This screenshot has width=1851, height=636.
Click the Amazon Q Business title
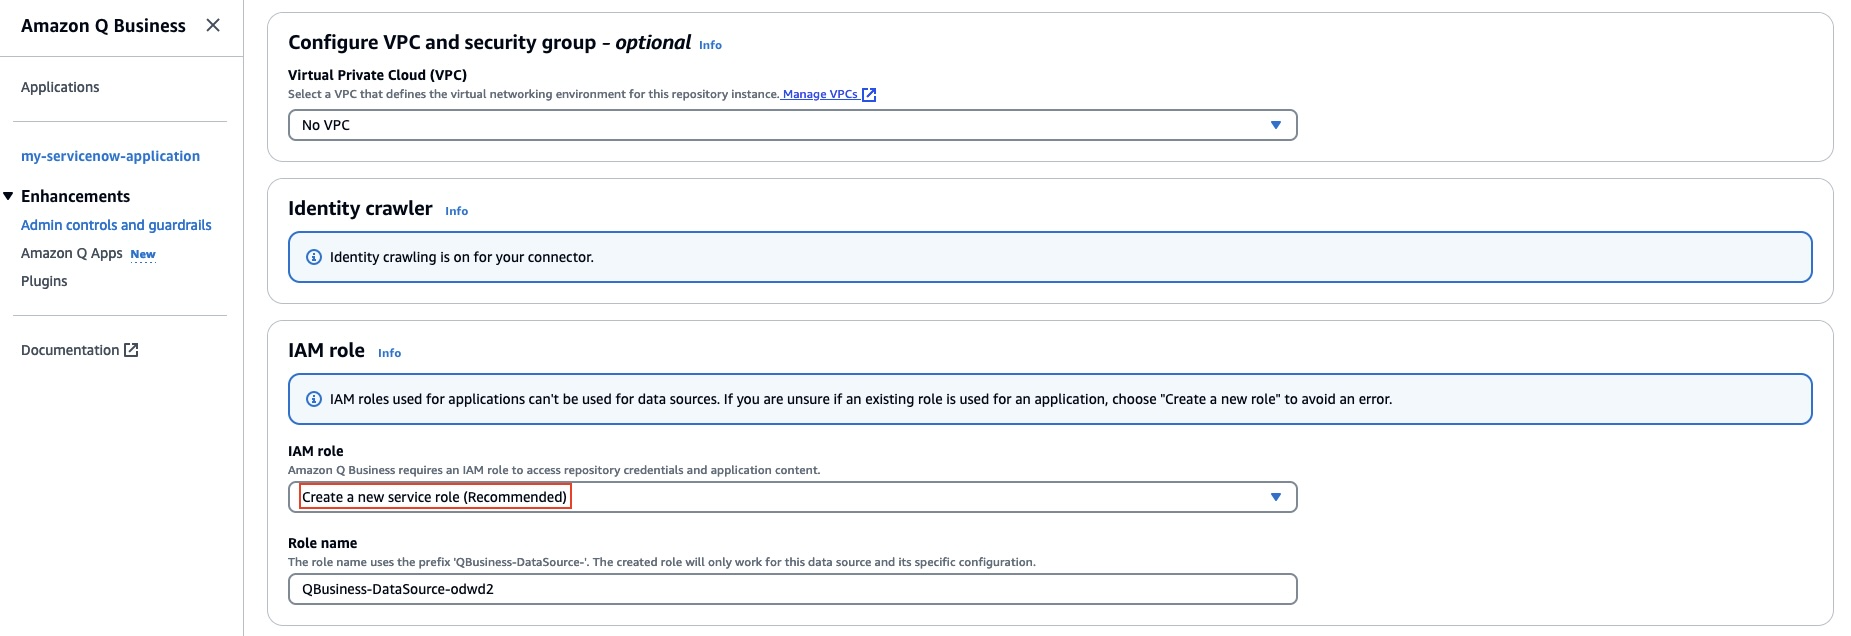103,26
